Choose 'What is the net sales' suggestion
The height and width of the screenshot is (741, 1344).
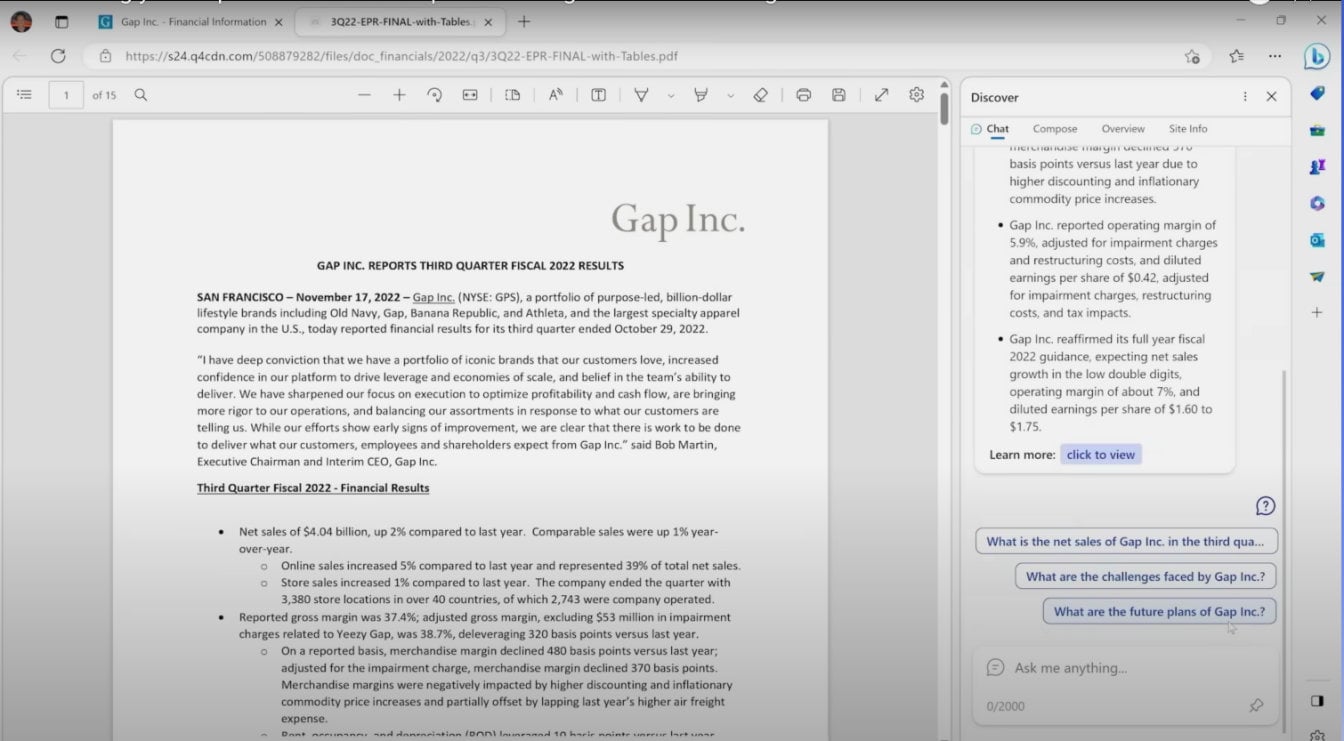click(1126, 541)
